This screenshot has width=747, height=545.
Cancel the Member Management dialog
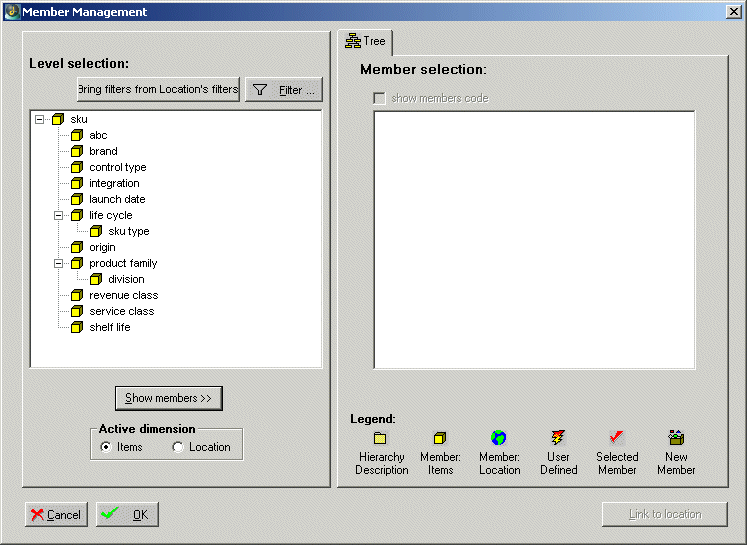pyautogui.click(x=56, y=515)
